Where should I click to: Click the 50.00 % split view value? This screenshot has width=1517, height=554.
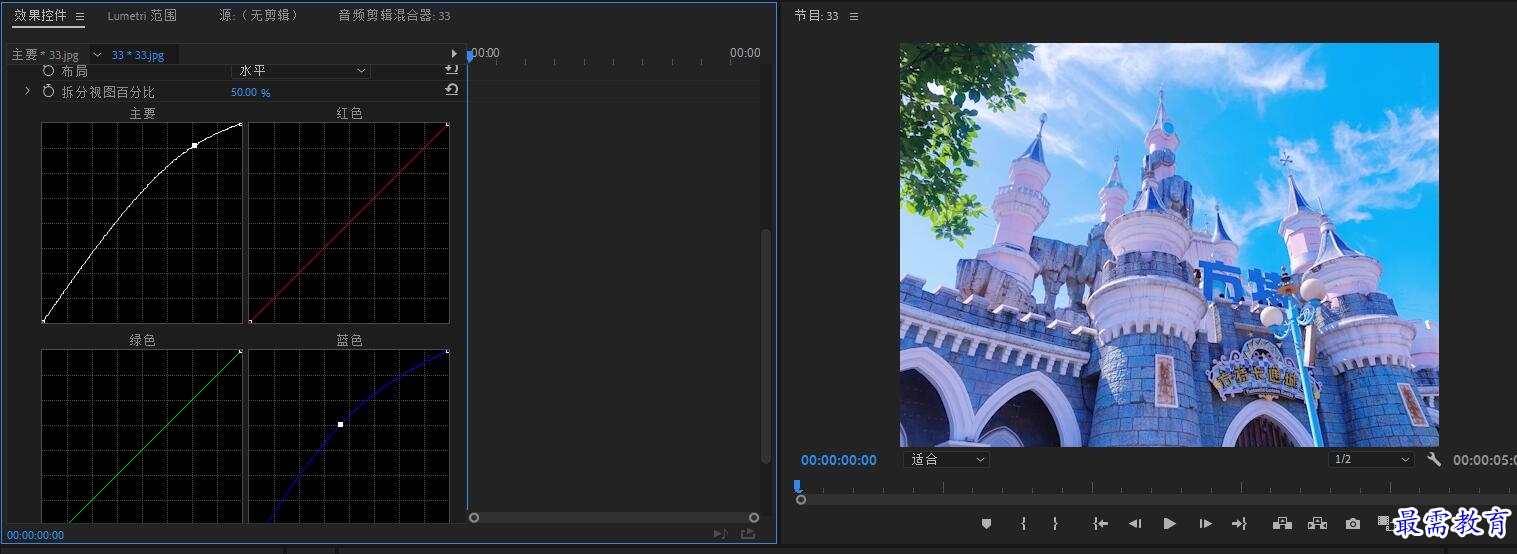250,92
